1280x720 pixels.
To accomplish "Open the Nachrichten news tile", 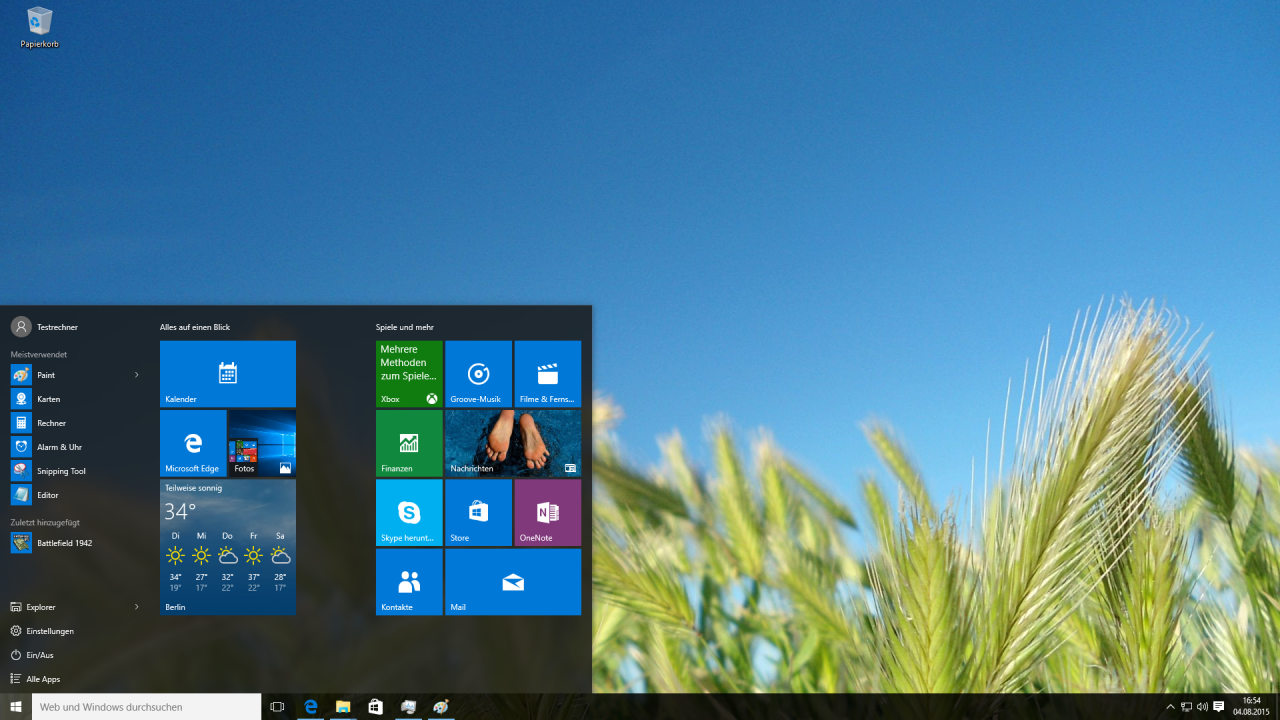I will (x=513, y=443).
